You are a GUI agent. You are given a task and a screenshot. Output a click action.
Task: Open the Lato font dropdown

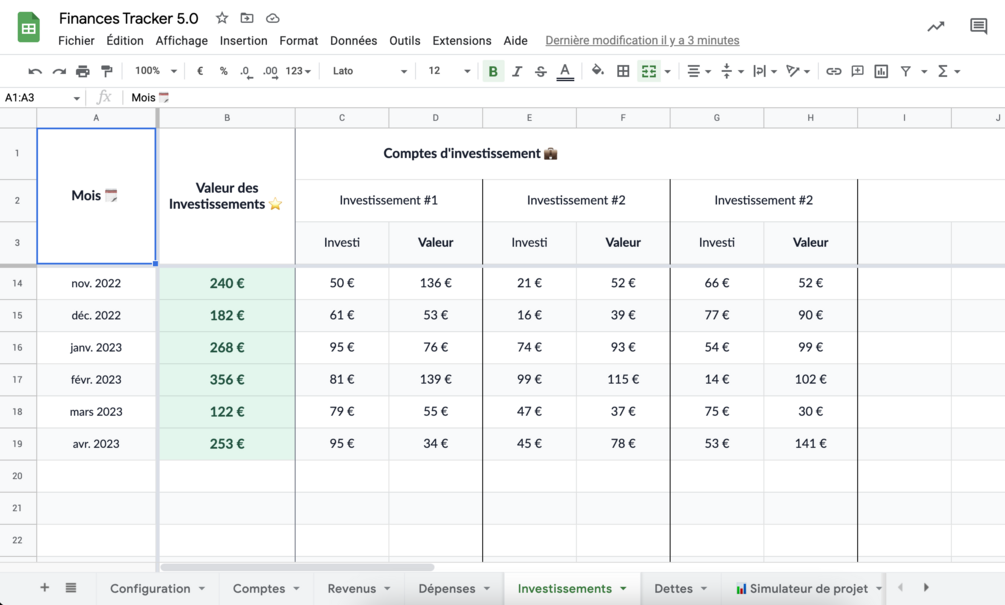coord(369,71)
